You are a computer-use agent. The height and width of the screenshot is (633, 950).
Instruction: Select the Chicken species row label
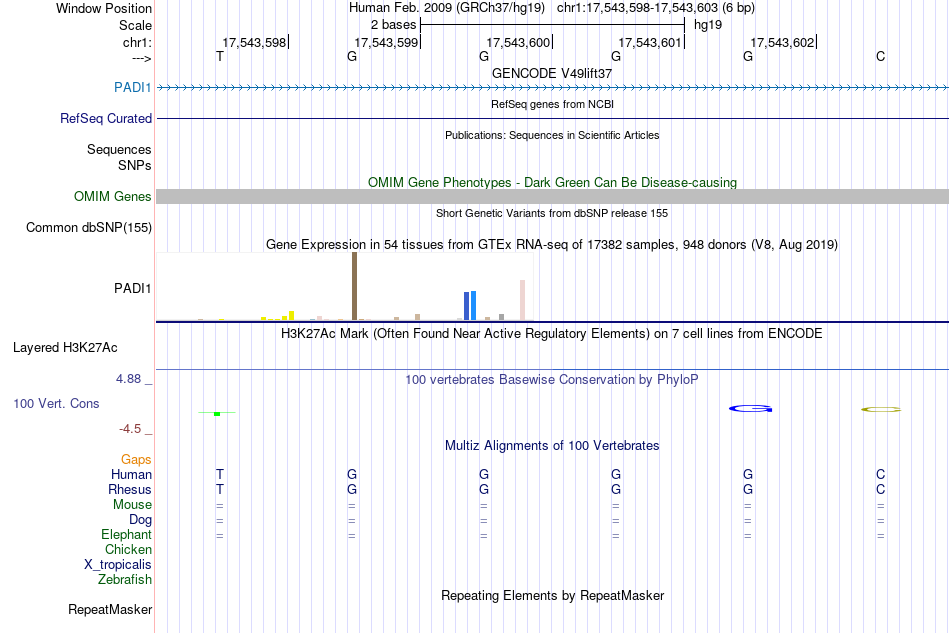pos(128,549)
